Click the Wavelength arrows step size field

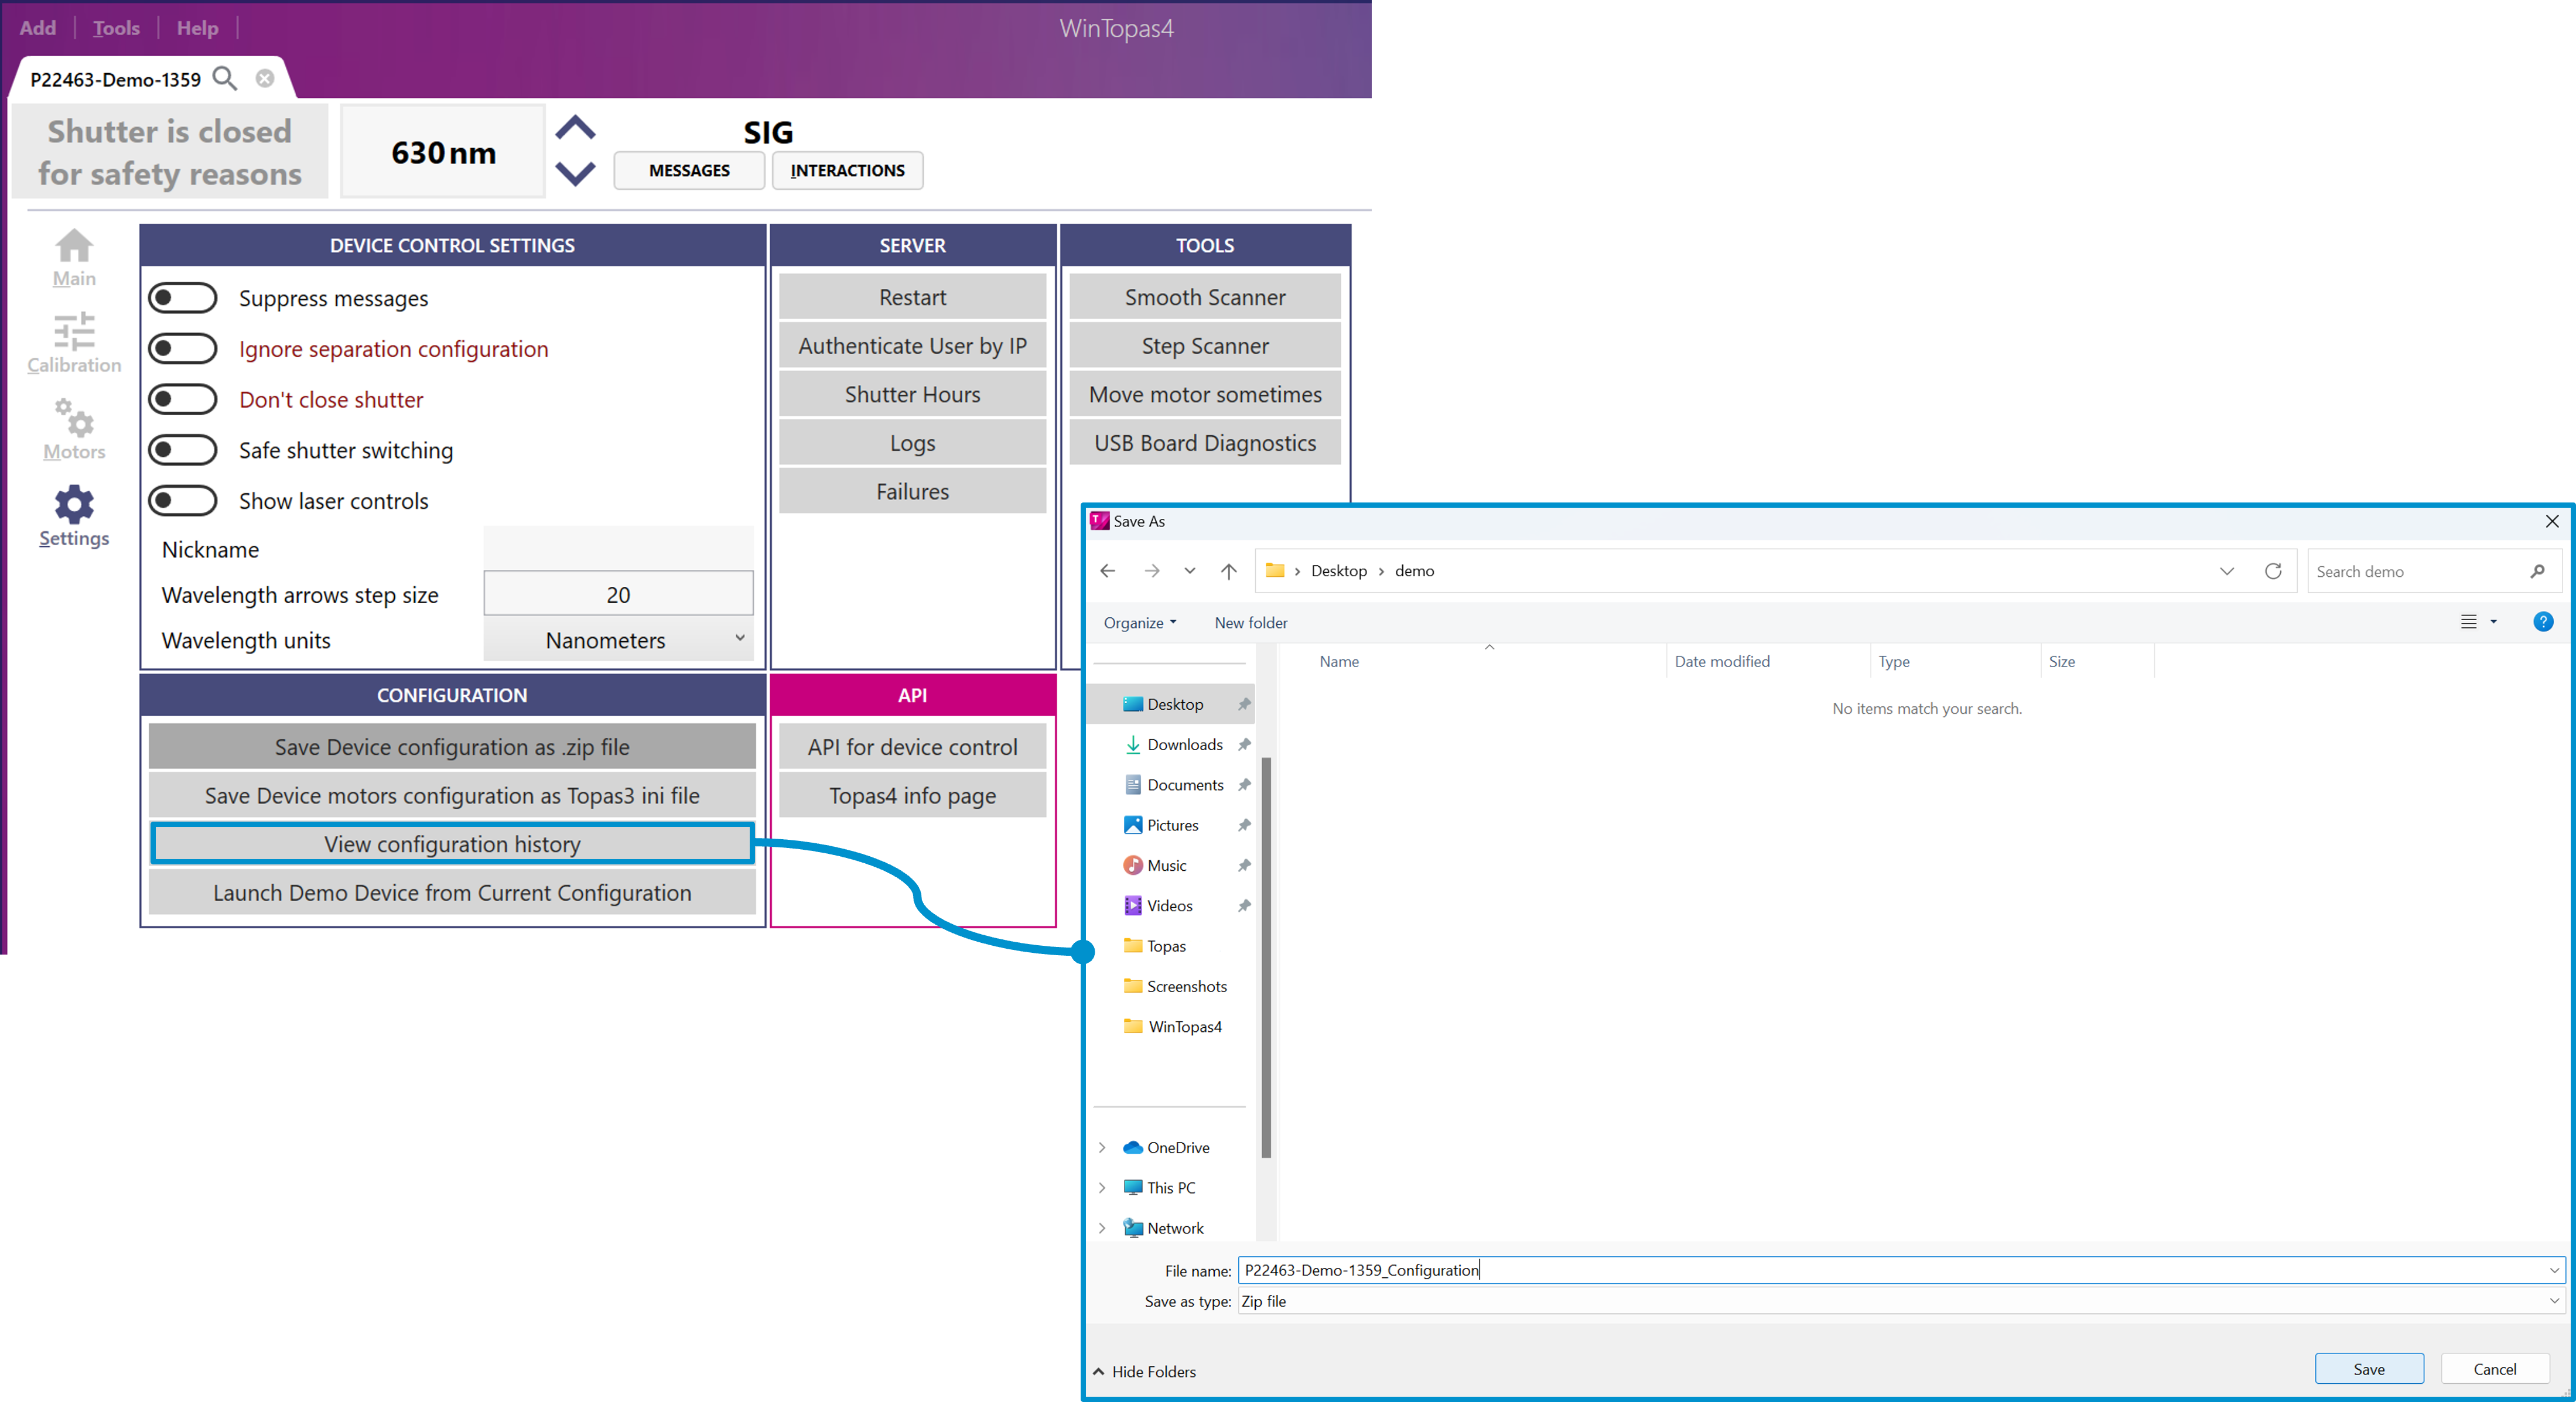[x=618, y=594]
